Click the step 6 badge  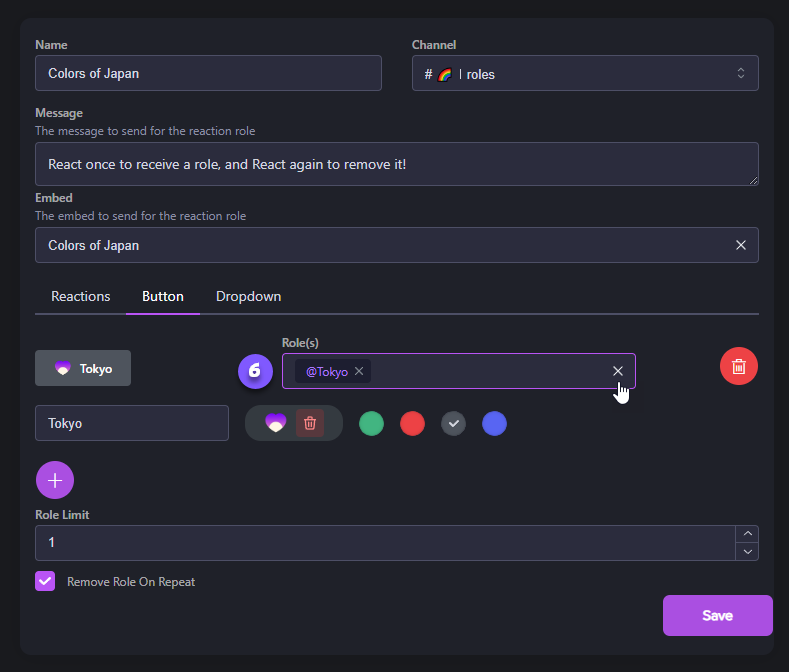coord(255,370)
